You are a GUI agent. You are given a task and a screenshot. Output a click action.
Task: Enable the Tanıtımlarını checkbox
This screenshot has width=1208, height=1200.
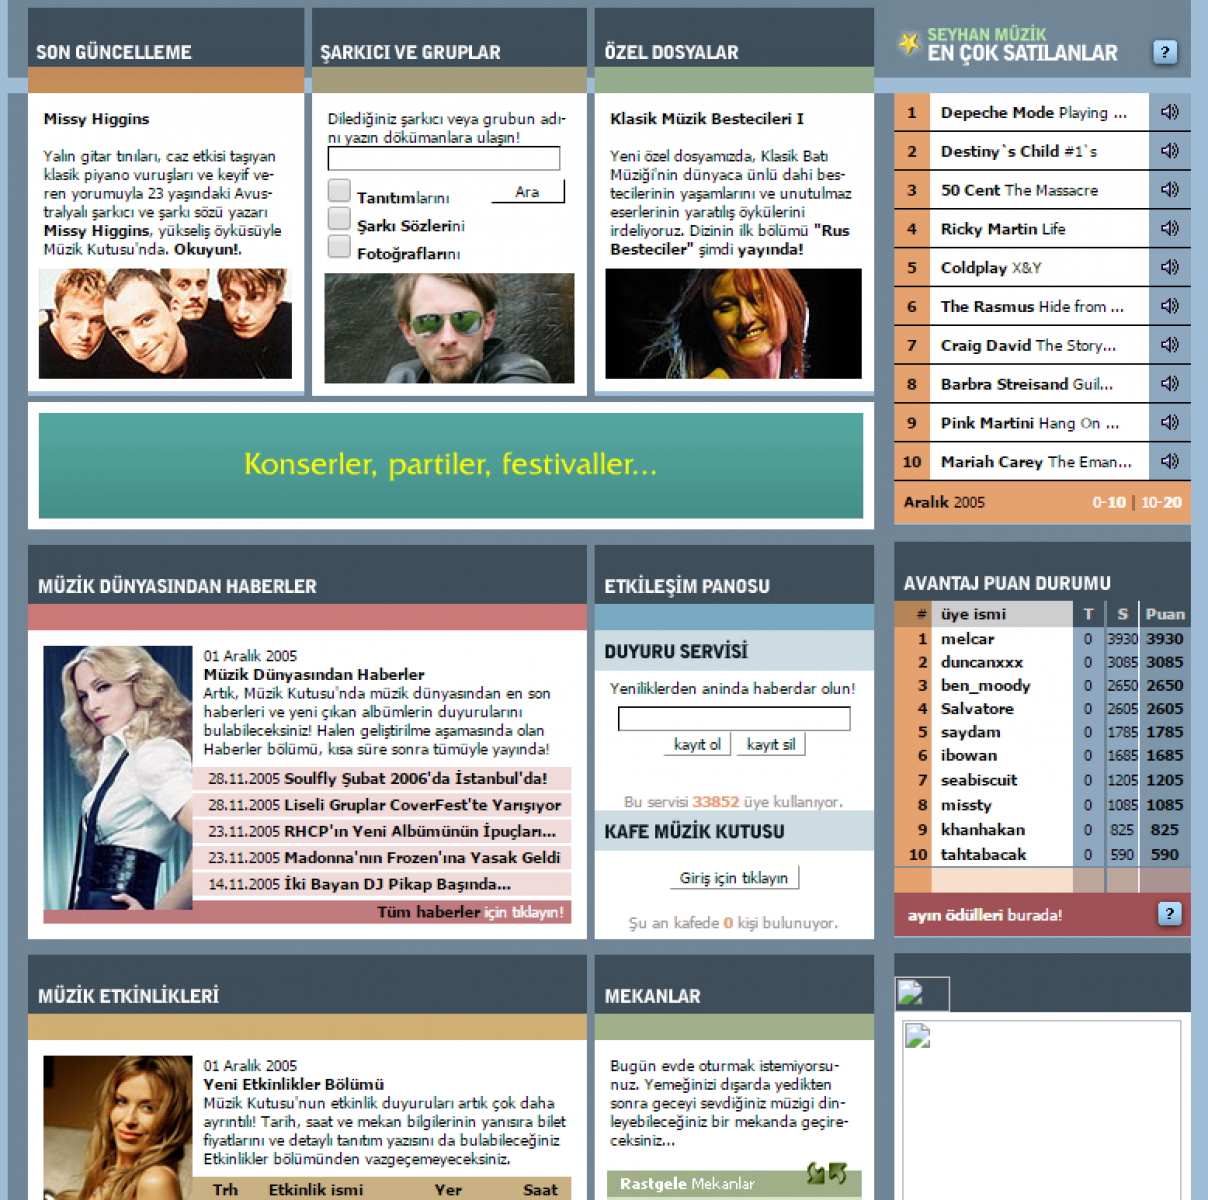340,190
